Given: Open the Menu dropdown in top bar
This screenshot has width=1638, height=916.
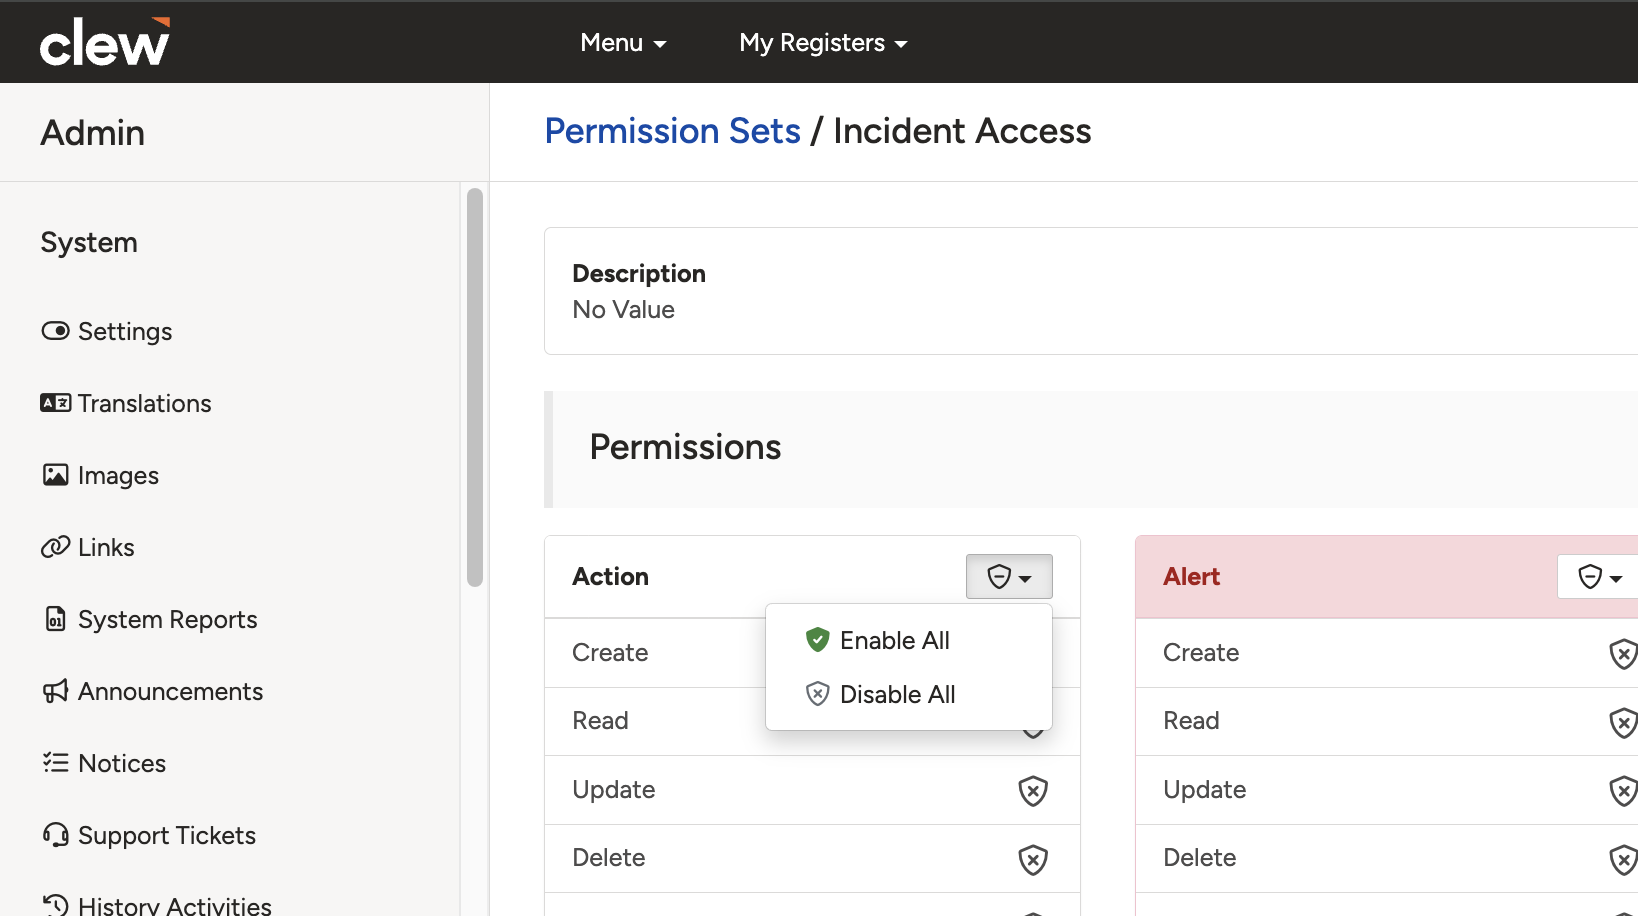Looking at the screenshot, I should [623, 43].
